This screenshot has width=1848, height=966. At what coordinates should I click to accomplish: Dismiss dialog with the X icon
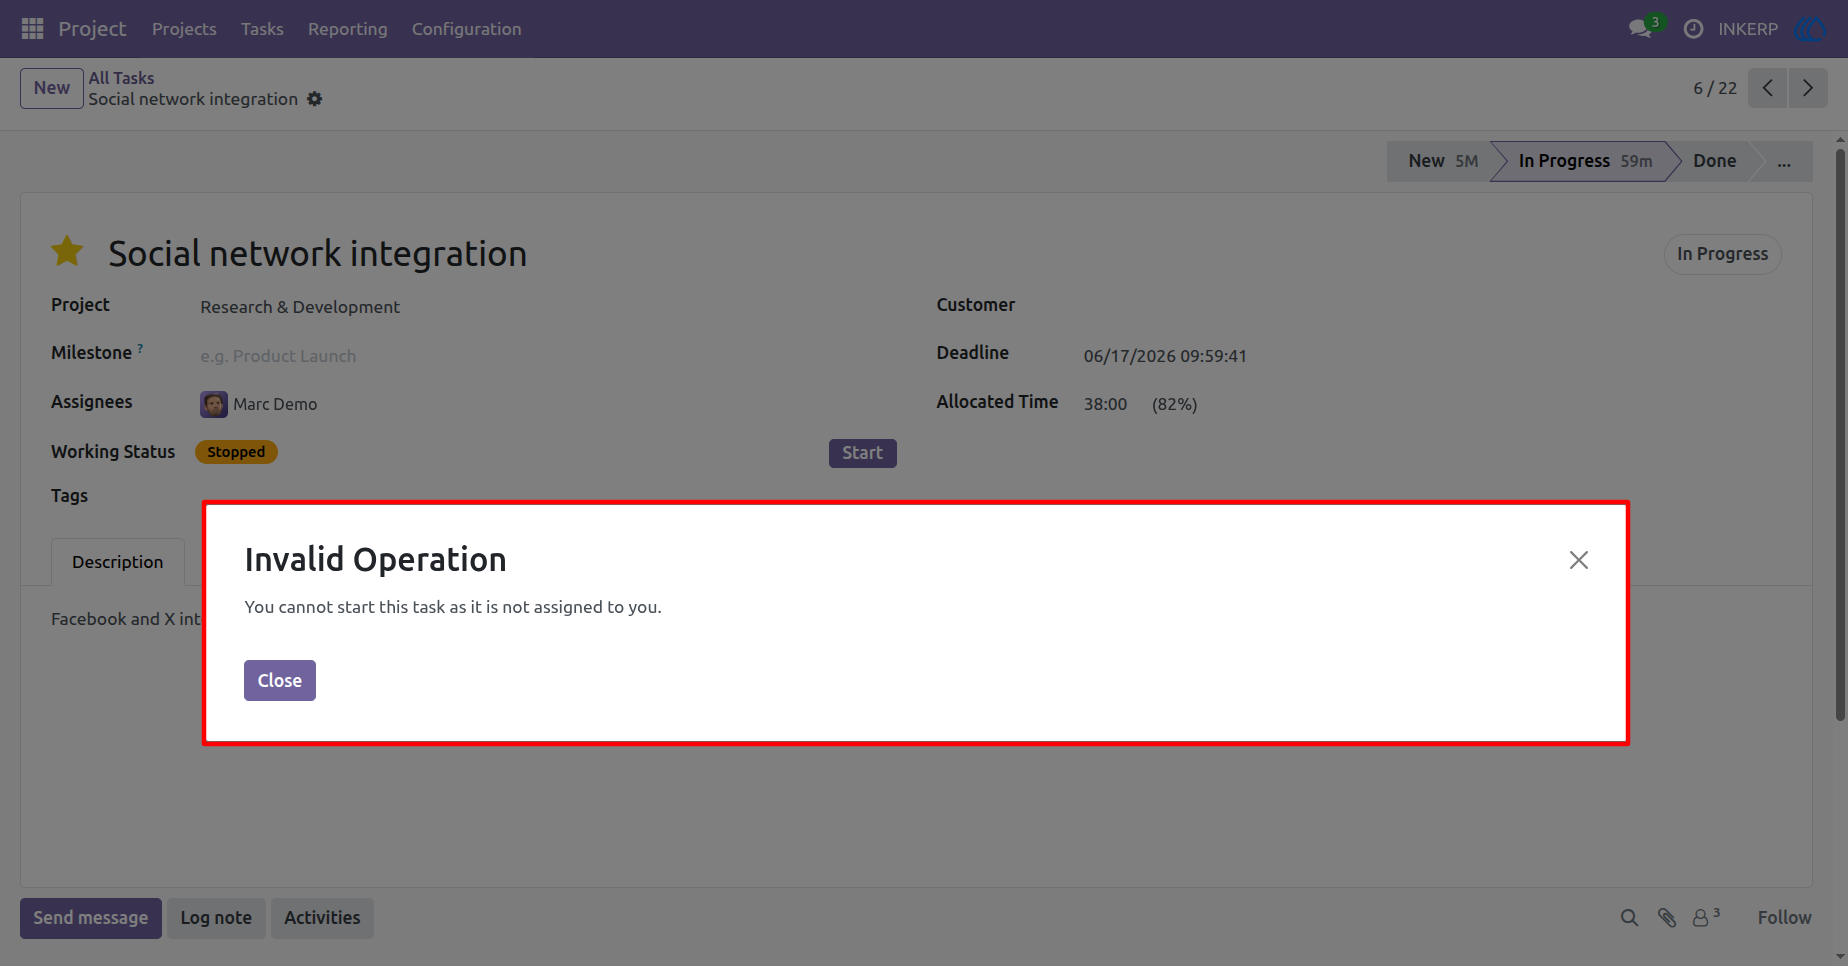coord(1579,560)
